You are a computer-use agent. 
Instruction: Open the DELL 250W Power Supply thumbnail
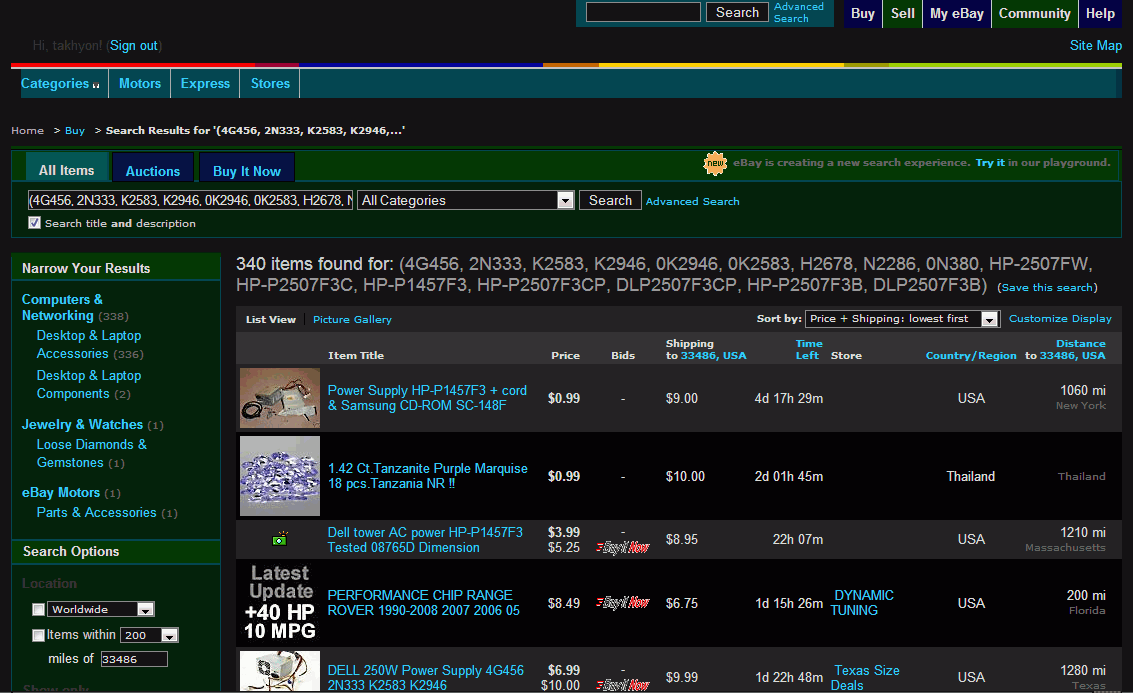click(x=280, y=671)
